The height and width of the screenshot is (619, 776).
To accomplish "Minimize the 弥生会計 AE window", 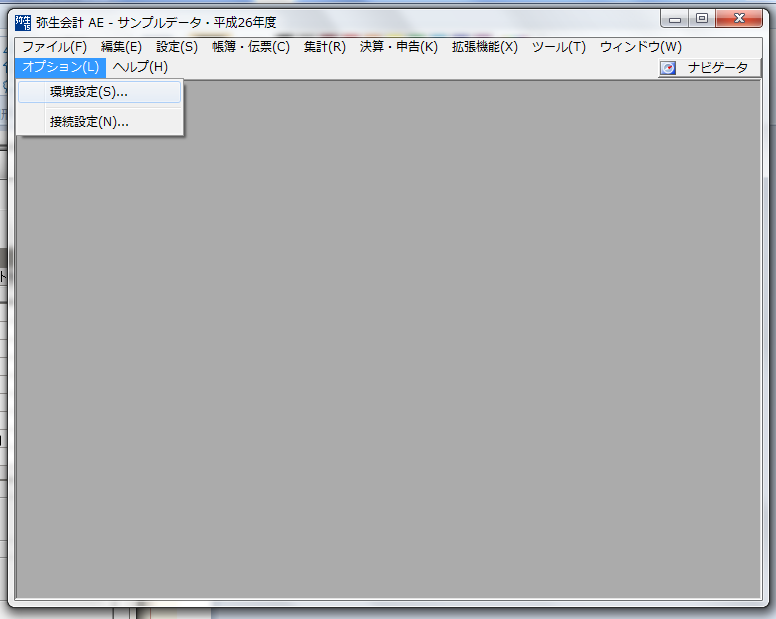I will (x=677, y=19).
